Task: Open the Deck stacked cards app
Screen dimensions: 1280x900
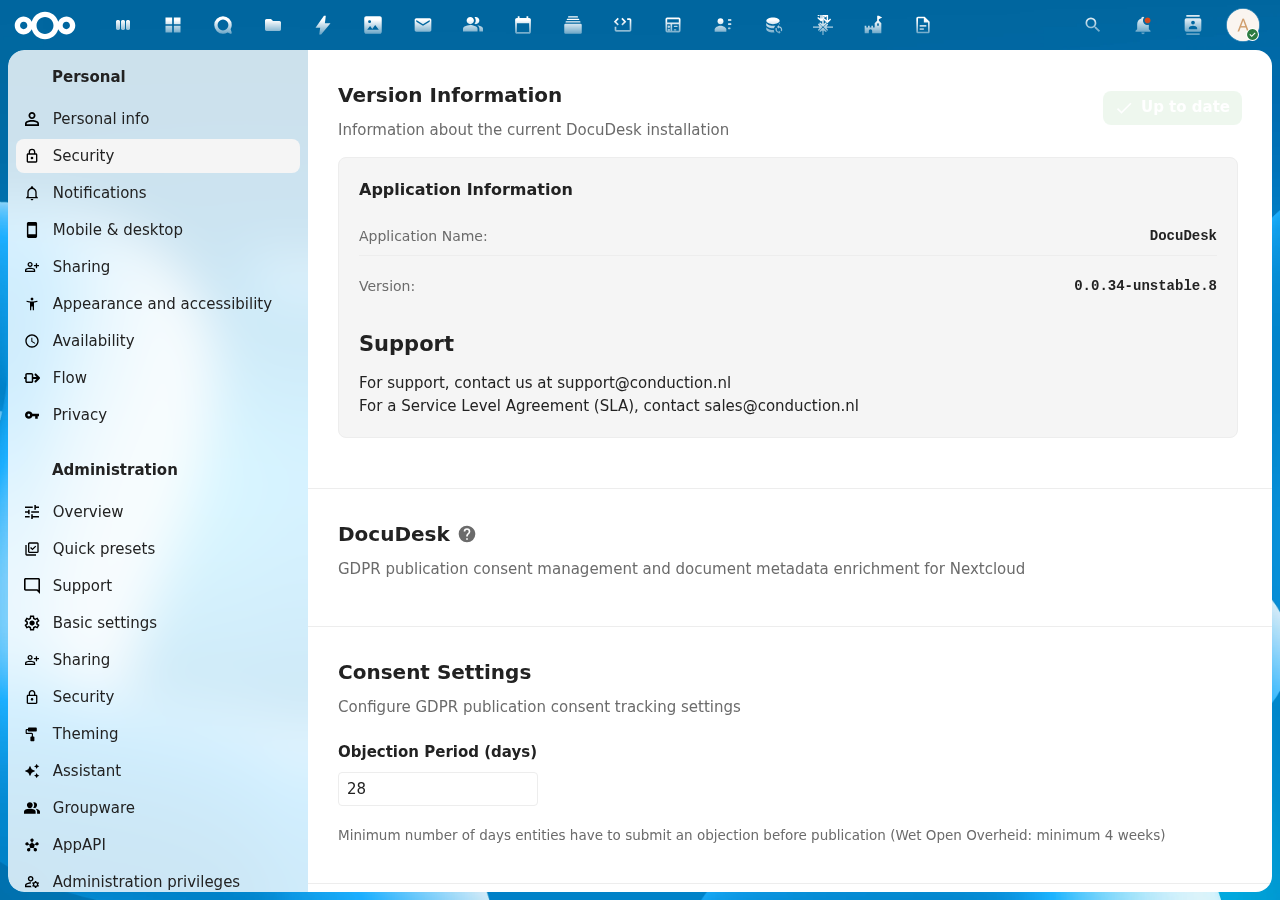Action: tap(573, 25)
